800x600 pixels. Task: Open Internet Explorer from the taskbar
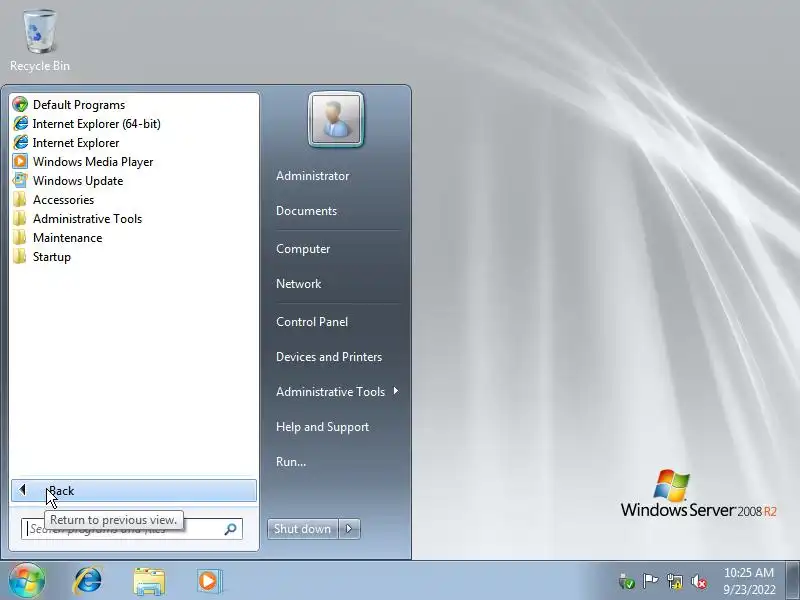(87, 581)
